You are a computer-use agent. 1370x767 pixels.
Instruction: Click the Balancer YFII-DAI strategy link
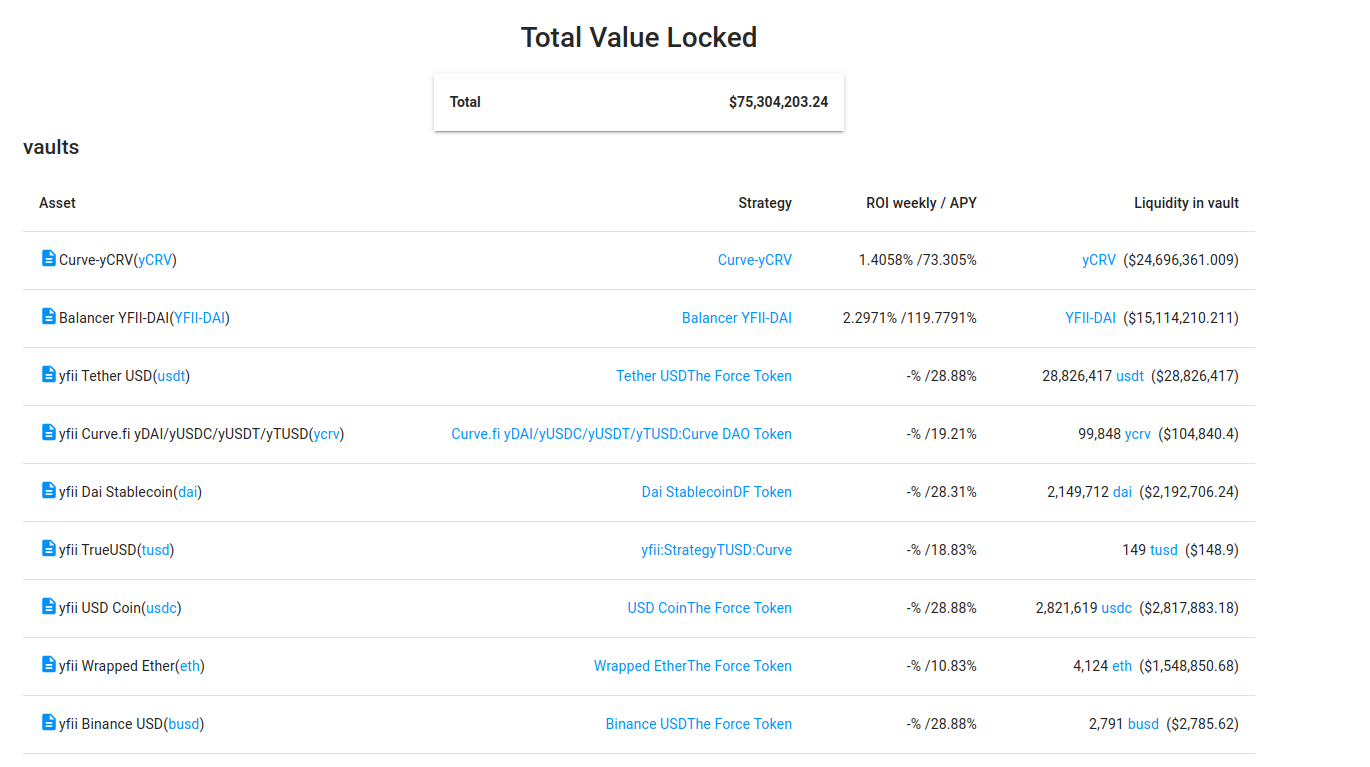click(737, 317)
